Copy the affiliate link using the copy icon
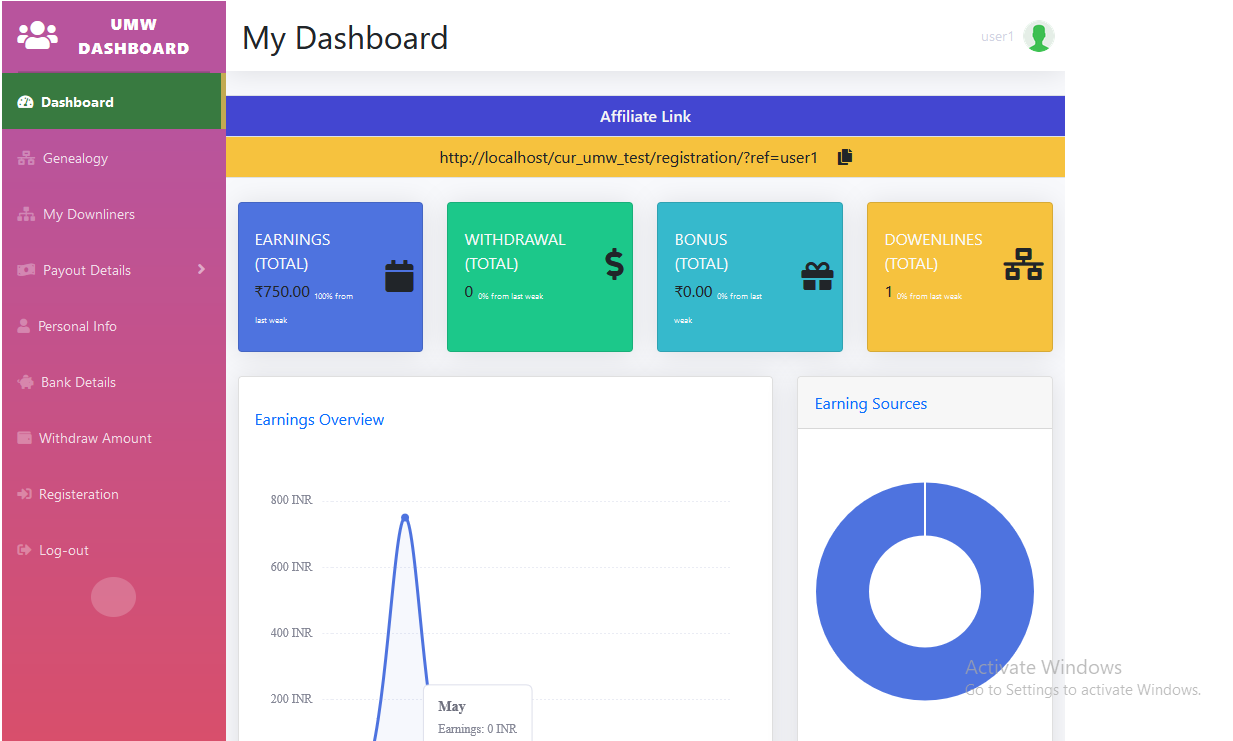This screenshot has width=1233, height=741. click(x=845, y=157)
